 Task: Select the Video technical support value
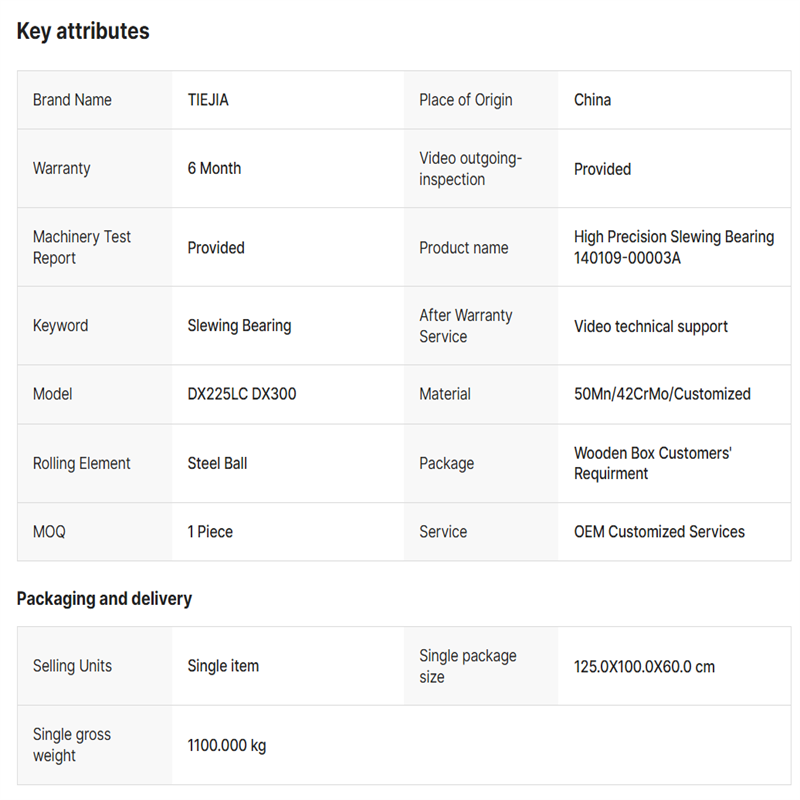point(650,326)
